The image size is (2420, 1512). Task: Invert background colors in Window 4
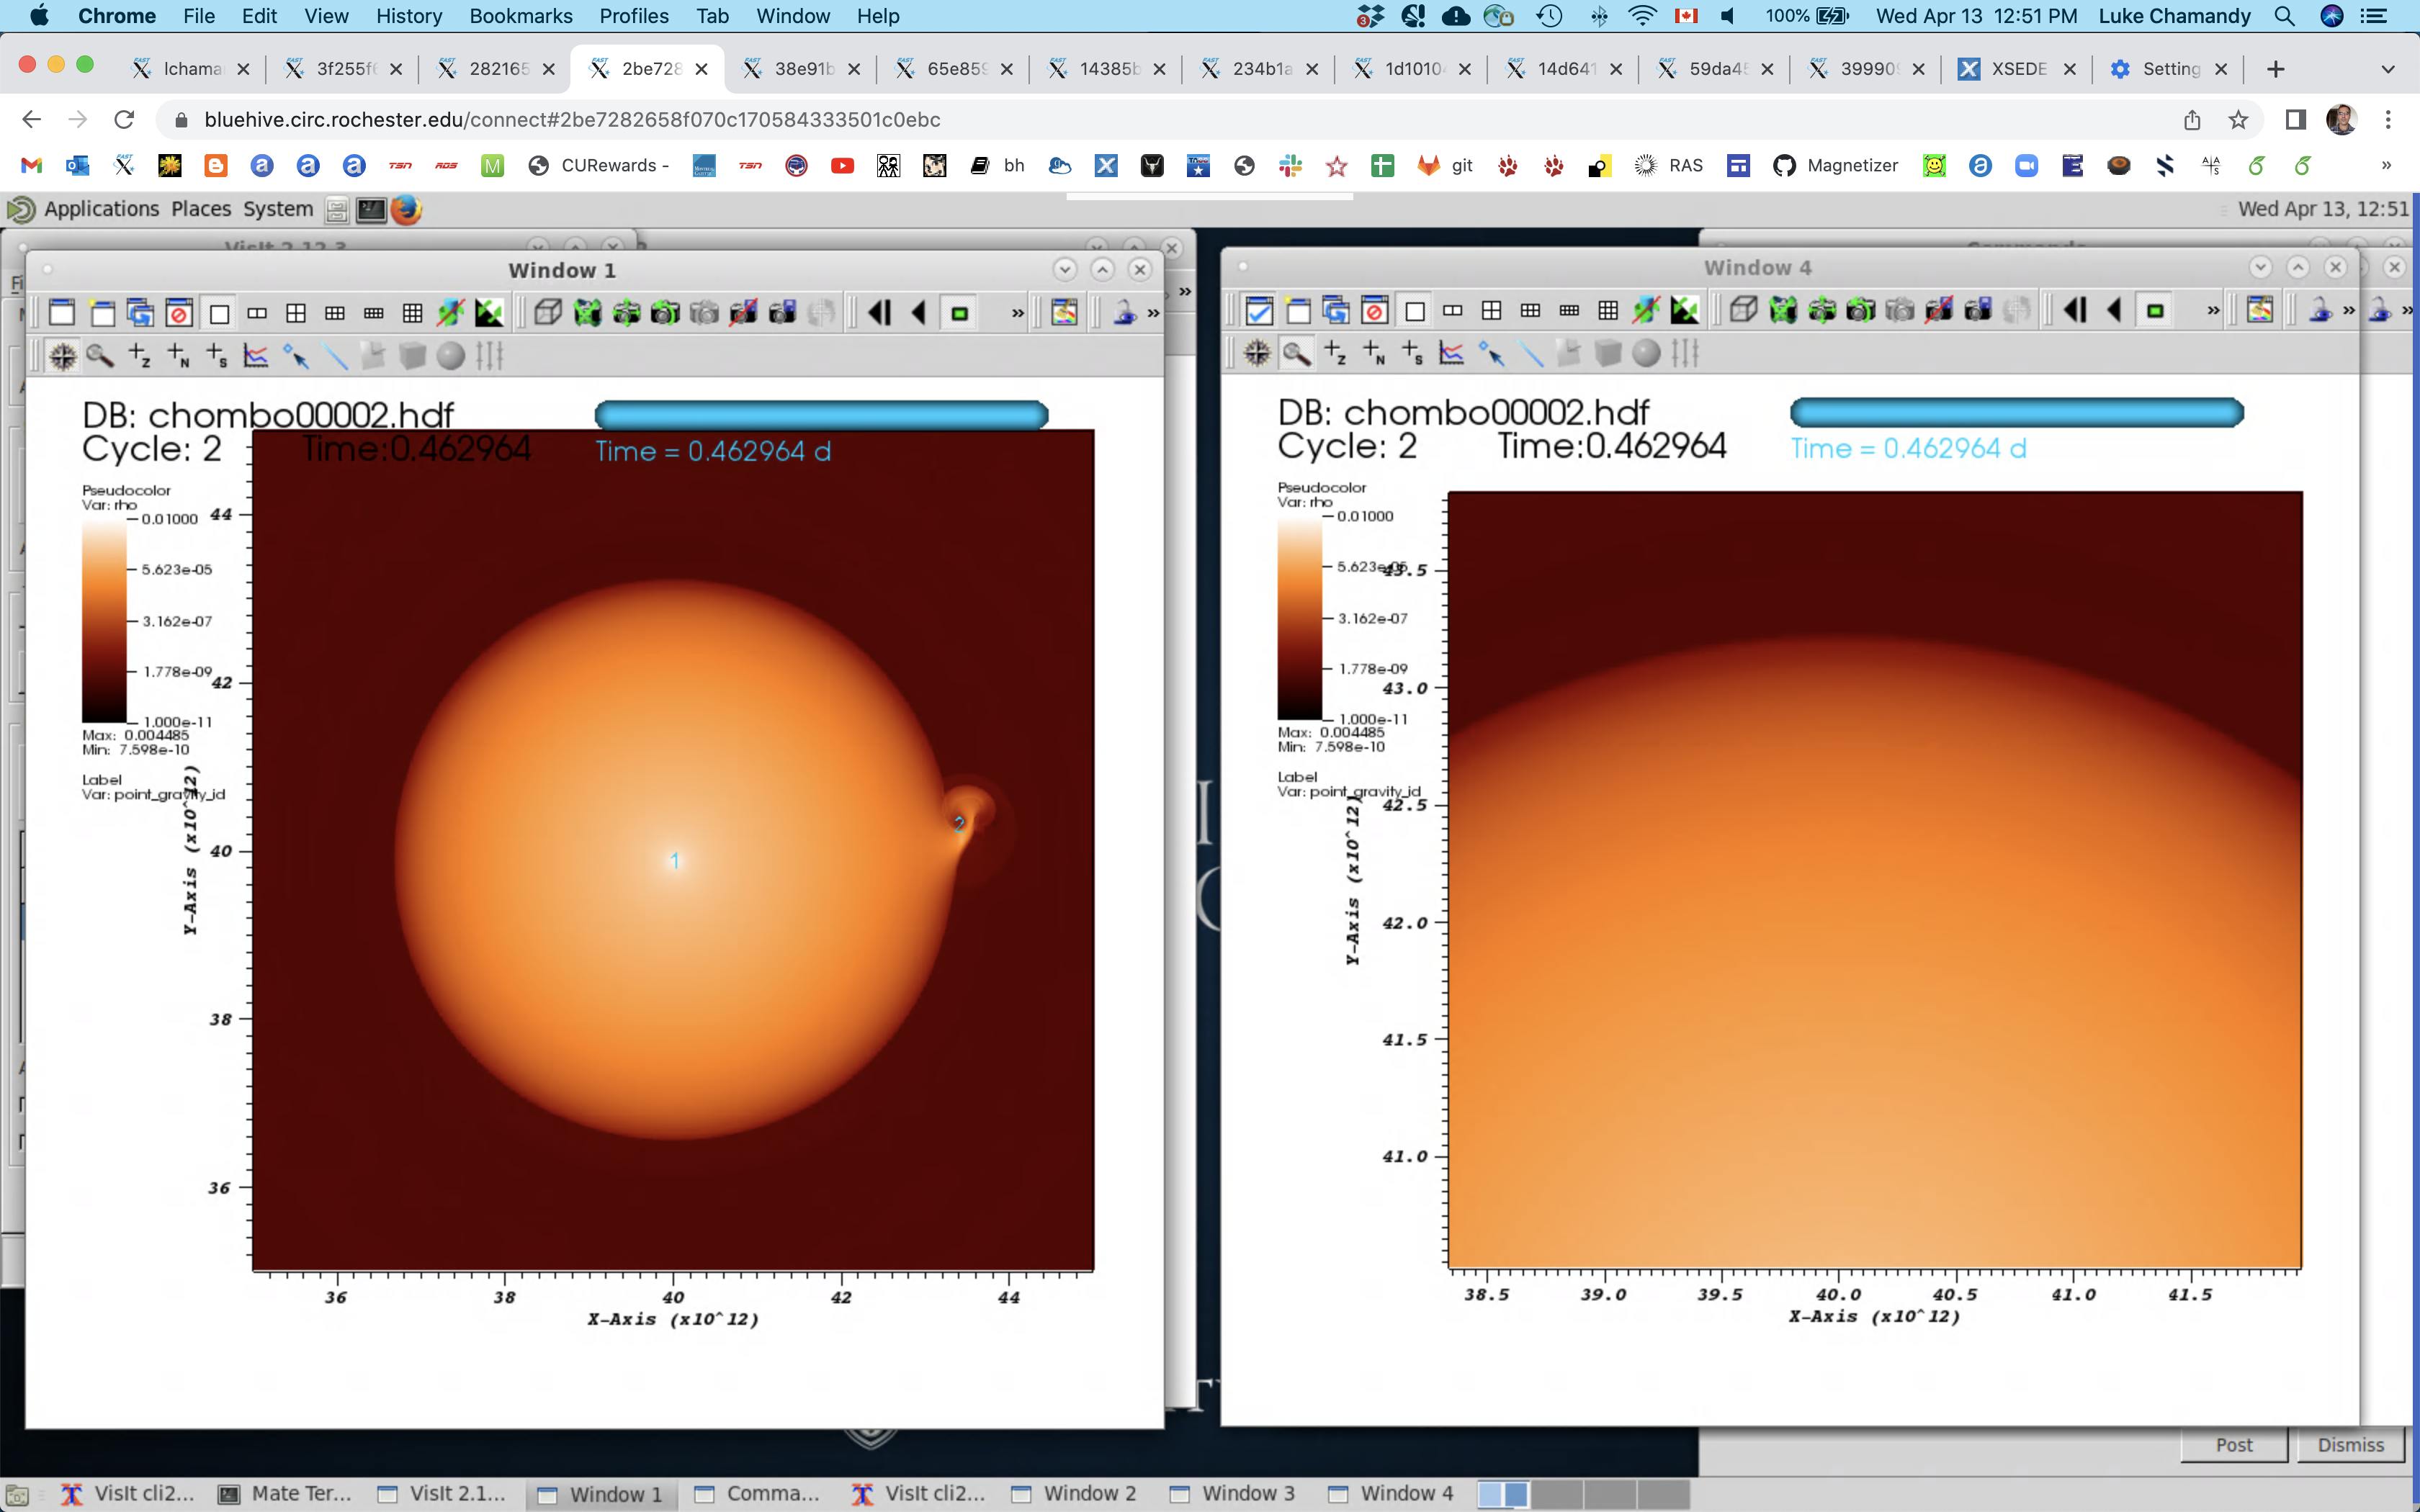click(1685, 310)
